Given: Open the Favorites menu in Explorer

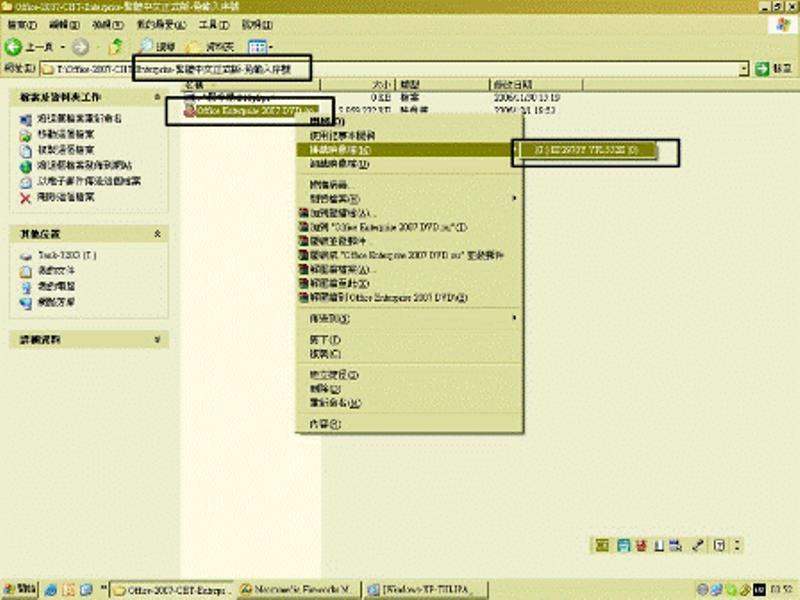Looking at the screenshot, I should pyautogui.click(x=161, y=24).
